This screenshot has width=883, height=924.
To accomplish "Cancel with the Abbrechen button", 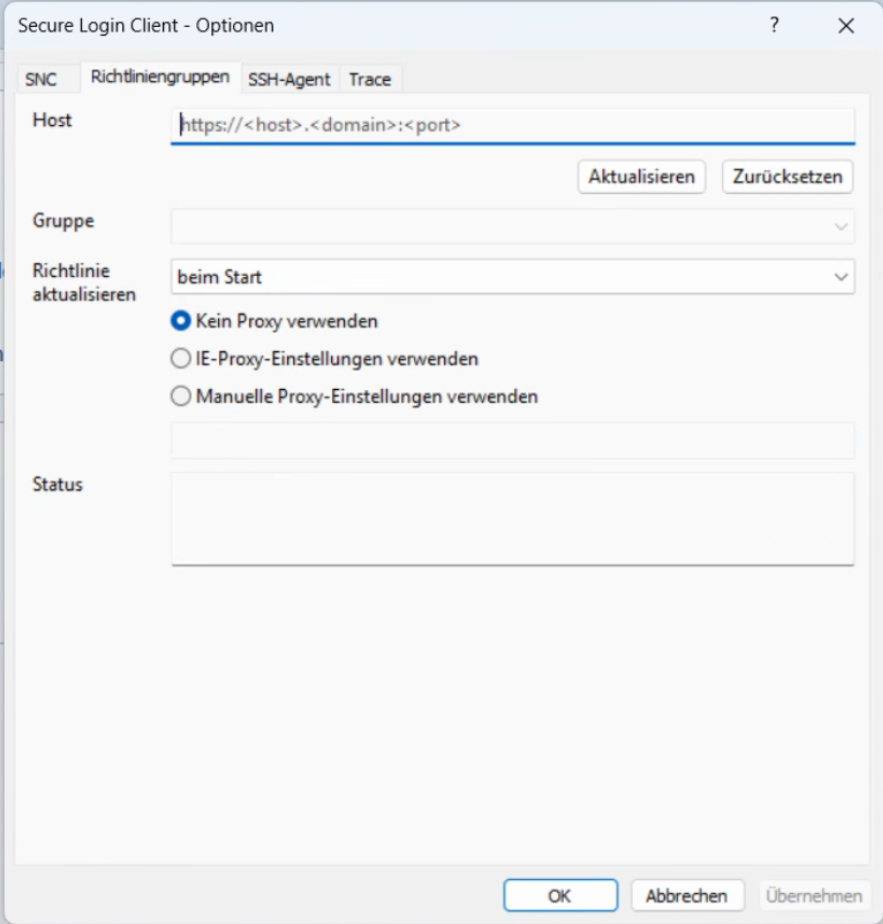I will [x=687, y=895].
